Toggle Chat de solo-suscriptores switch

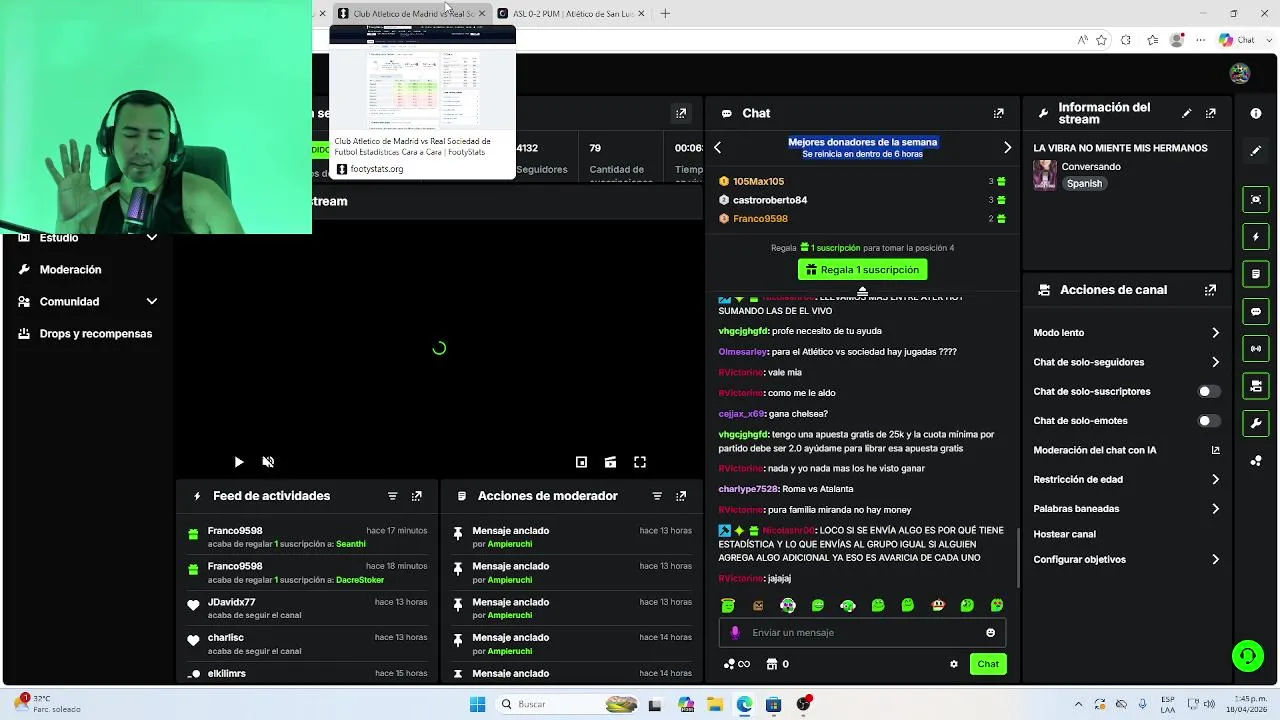coord(1209,392)
